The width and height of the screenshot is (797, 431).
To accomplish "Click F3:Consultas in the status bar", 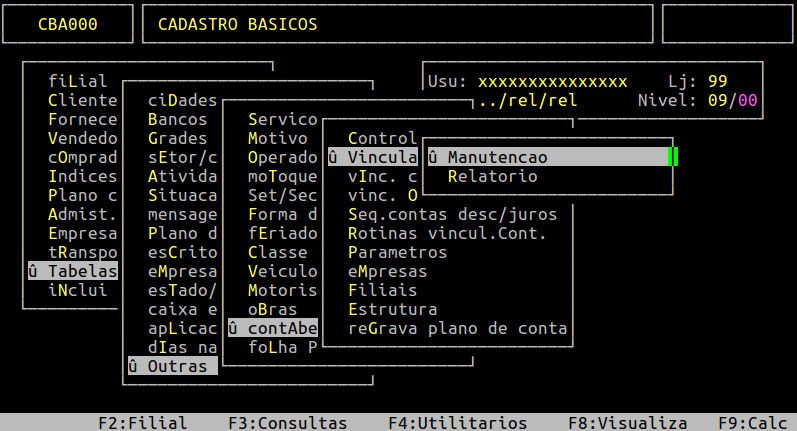I will pos(287,422).
